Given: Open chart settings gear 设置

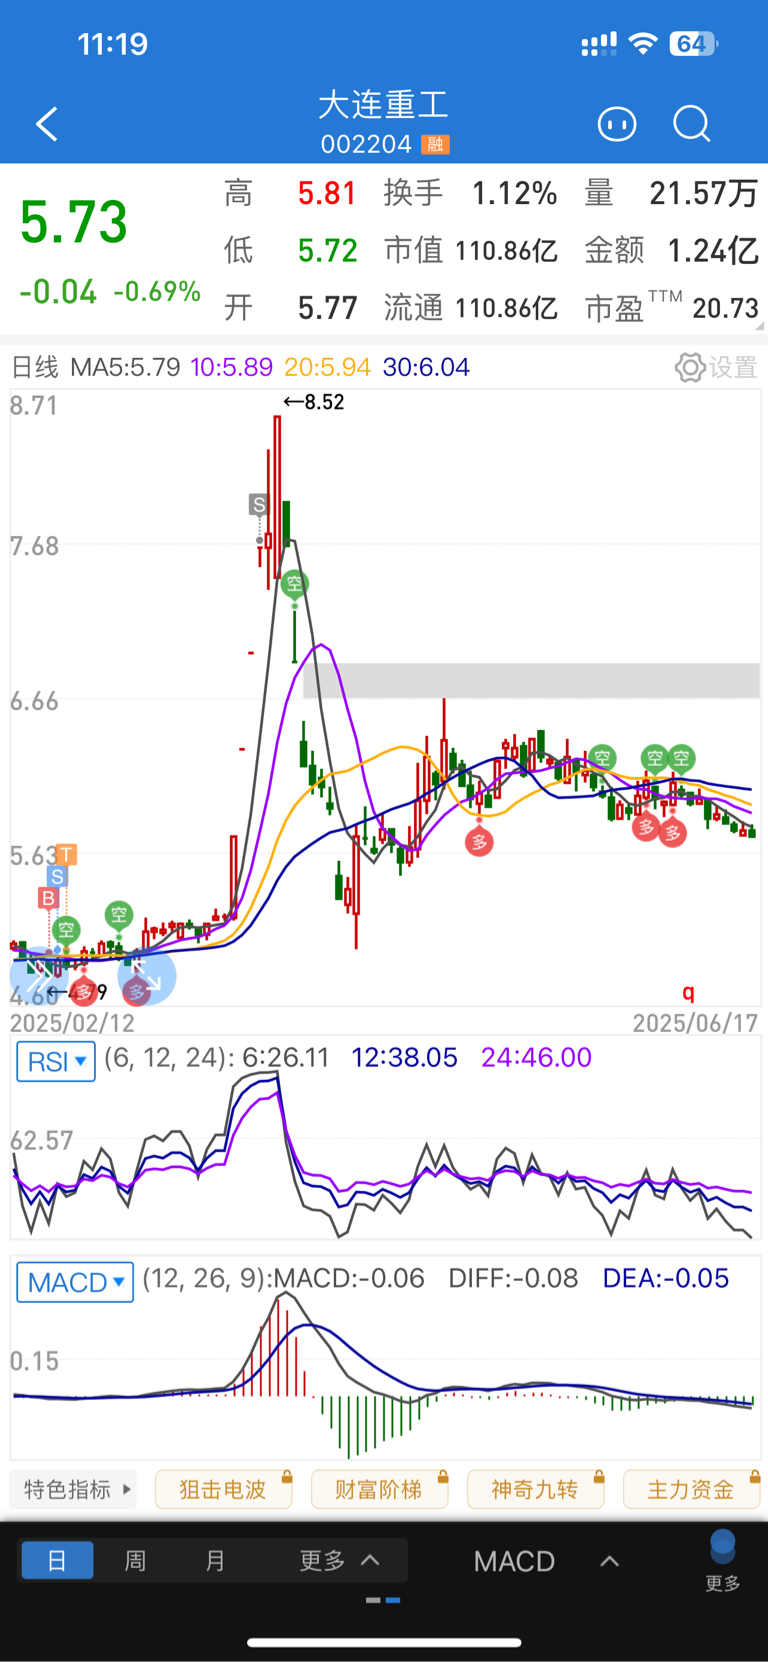Looking at the screenshot, I should (x=716, y=367).
